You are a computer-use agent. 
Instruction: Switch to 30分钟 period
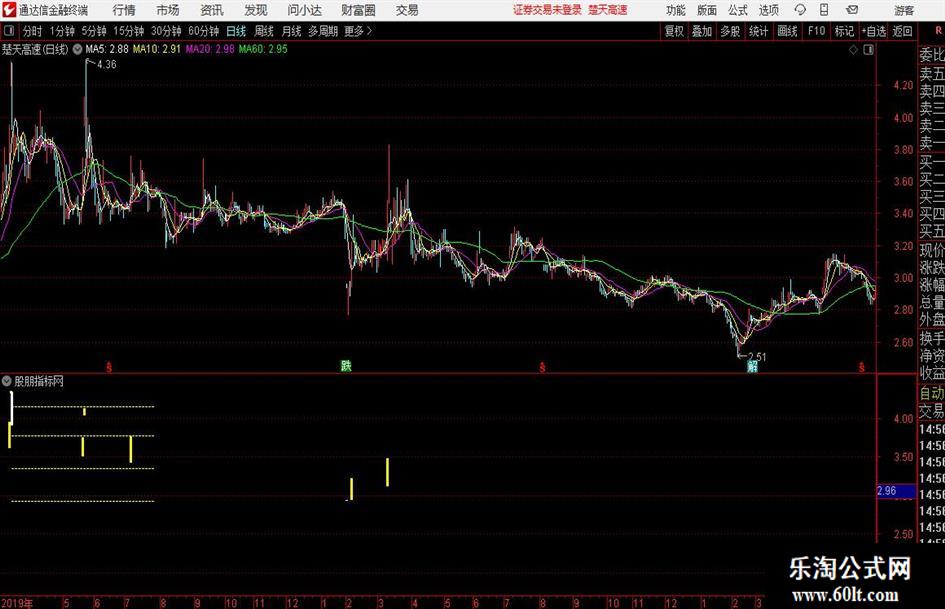[166, 31]
